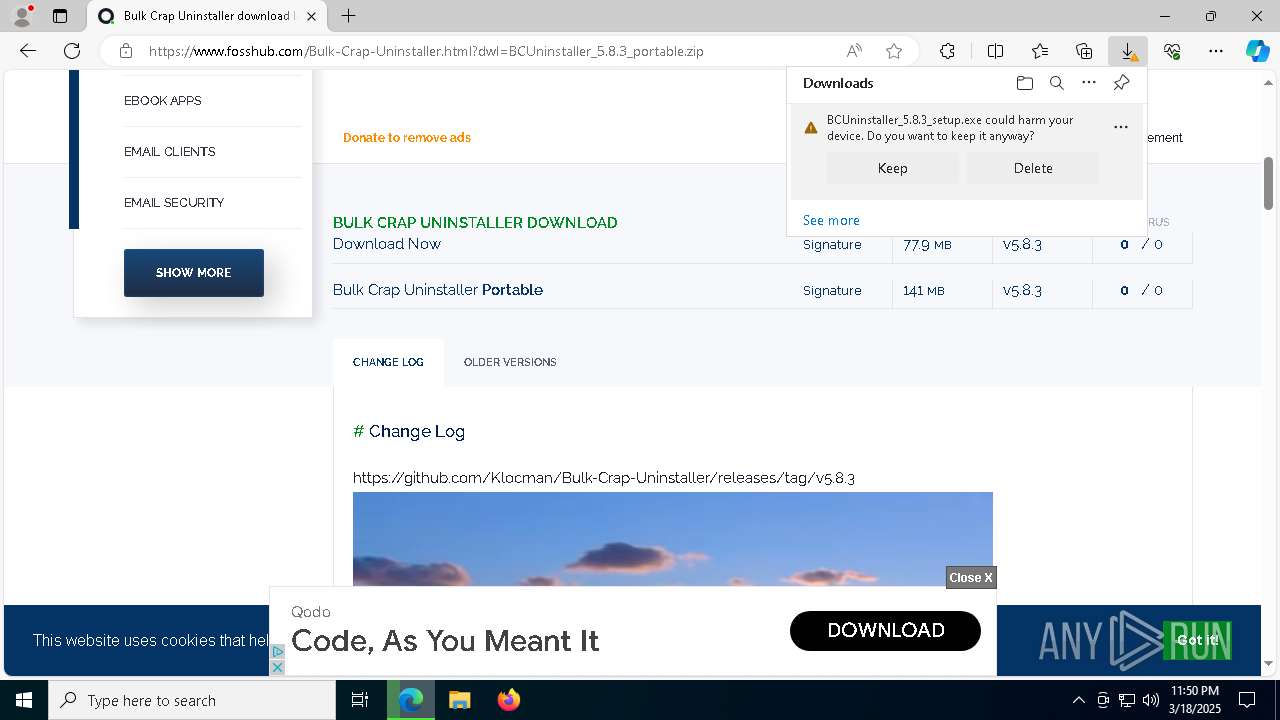Open the Windows Start menu
Screen dimensions: 1280x720
[24, 700]
